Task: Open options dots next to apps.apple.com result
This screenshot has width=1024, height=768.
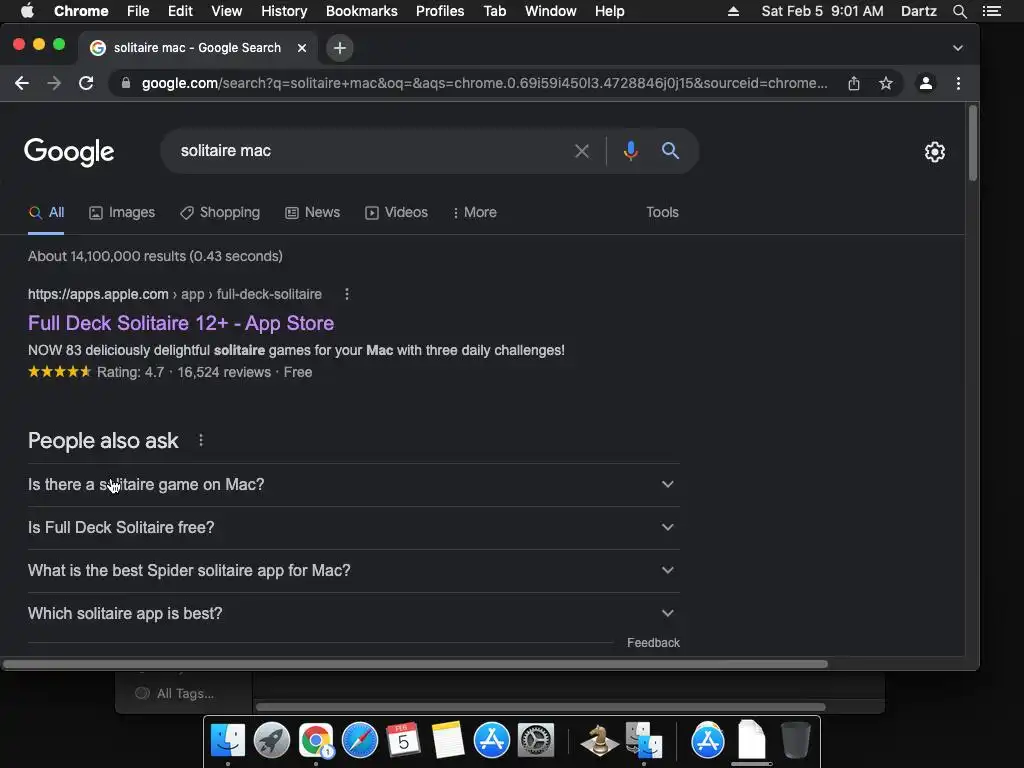Action: point(347,294)
